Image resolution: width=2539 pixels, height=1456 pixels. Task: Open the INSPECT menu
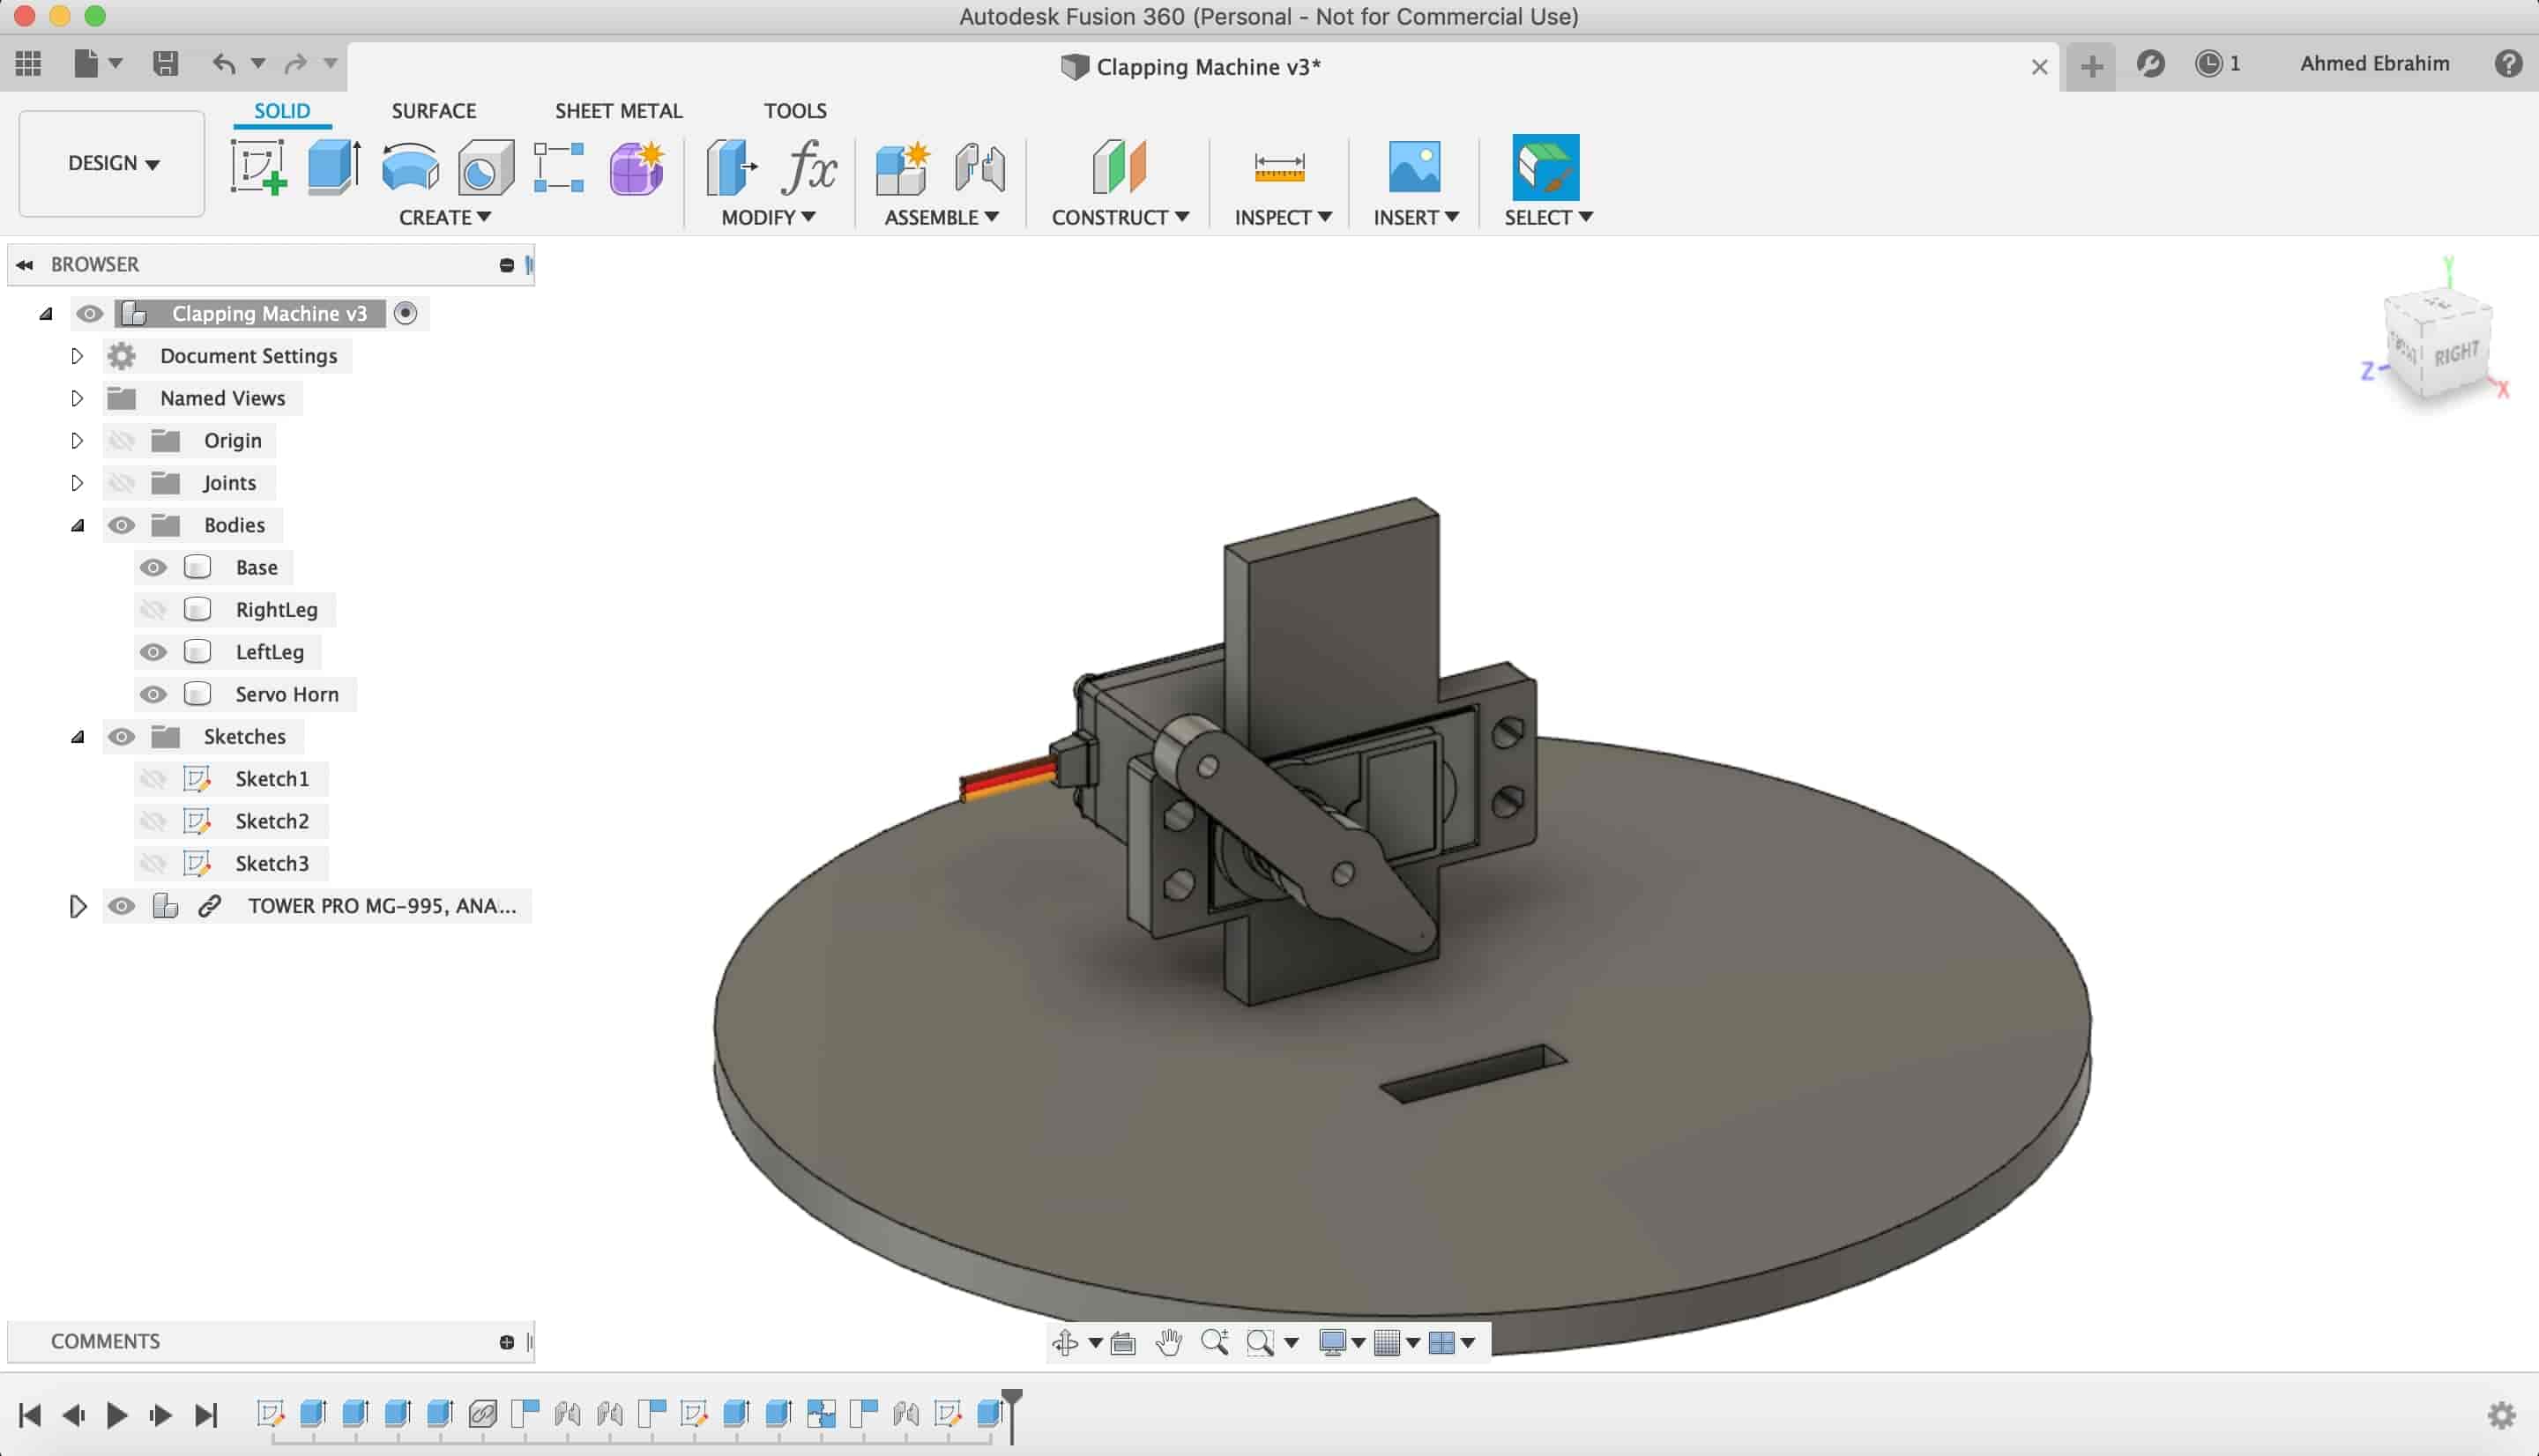click(x=1283, y=217)
